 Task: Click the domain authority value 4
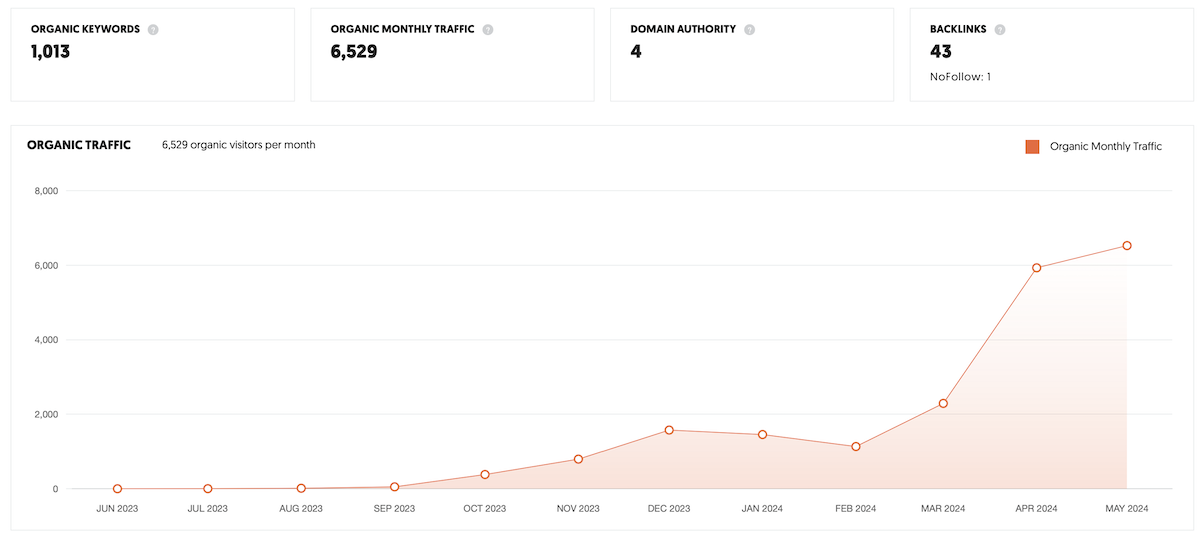636,51
